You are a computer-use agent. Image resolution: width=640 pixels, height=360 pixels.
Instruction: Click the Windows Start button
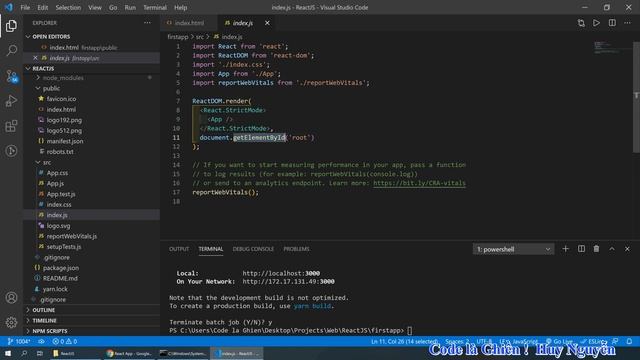[8, 353]
